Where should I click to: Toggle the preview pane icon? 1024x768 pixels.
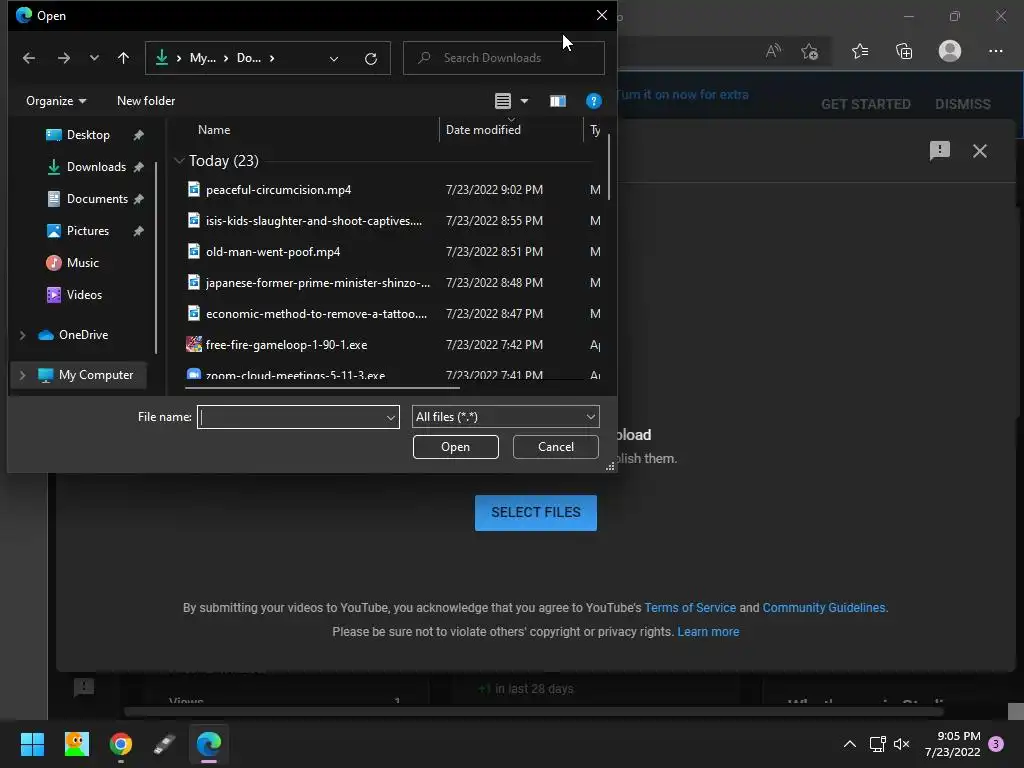(x=558, y=101)
